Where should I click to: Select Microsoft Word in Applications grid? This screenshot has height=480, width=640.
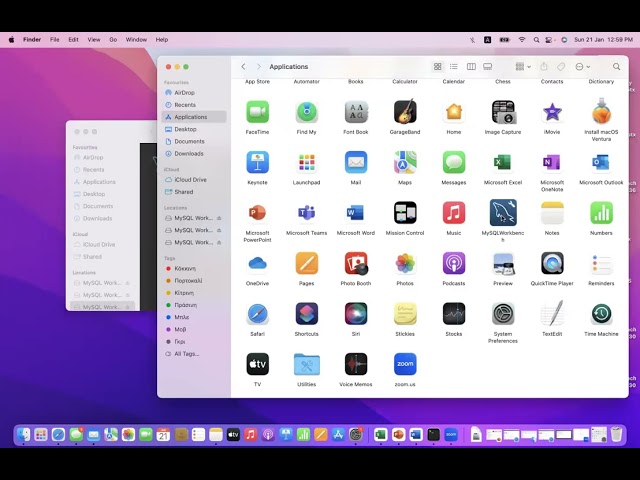[356, 213]
